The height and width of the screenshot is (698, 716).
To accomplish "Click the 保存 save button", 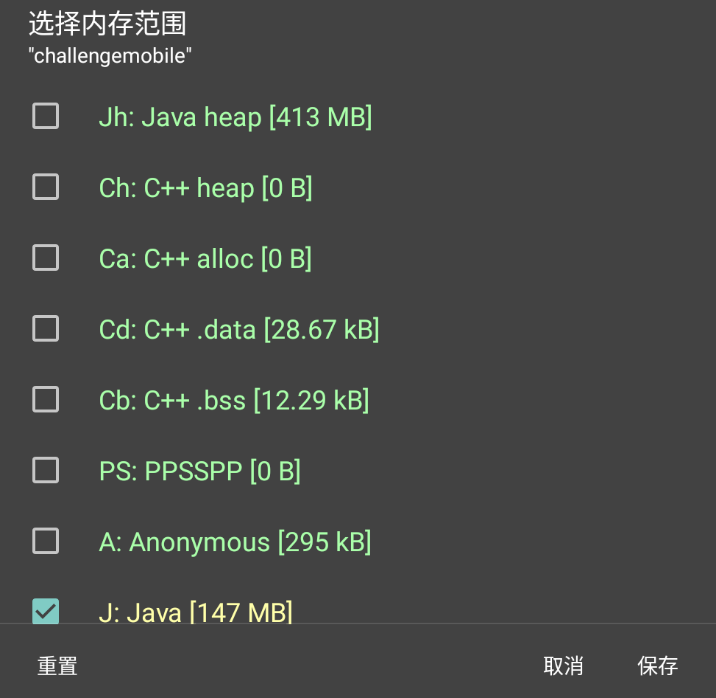I will pyautogui.click(x=658, y=666).
